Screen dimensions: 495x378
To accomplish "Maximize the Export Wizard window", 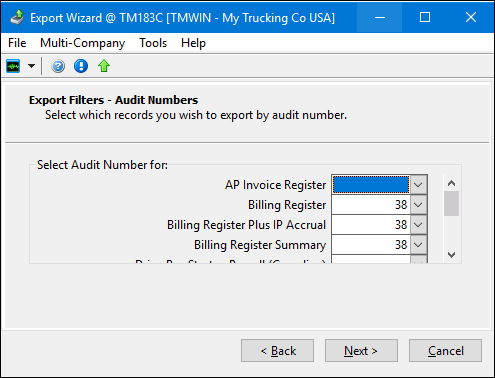I will 425,17.
